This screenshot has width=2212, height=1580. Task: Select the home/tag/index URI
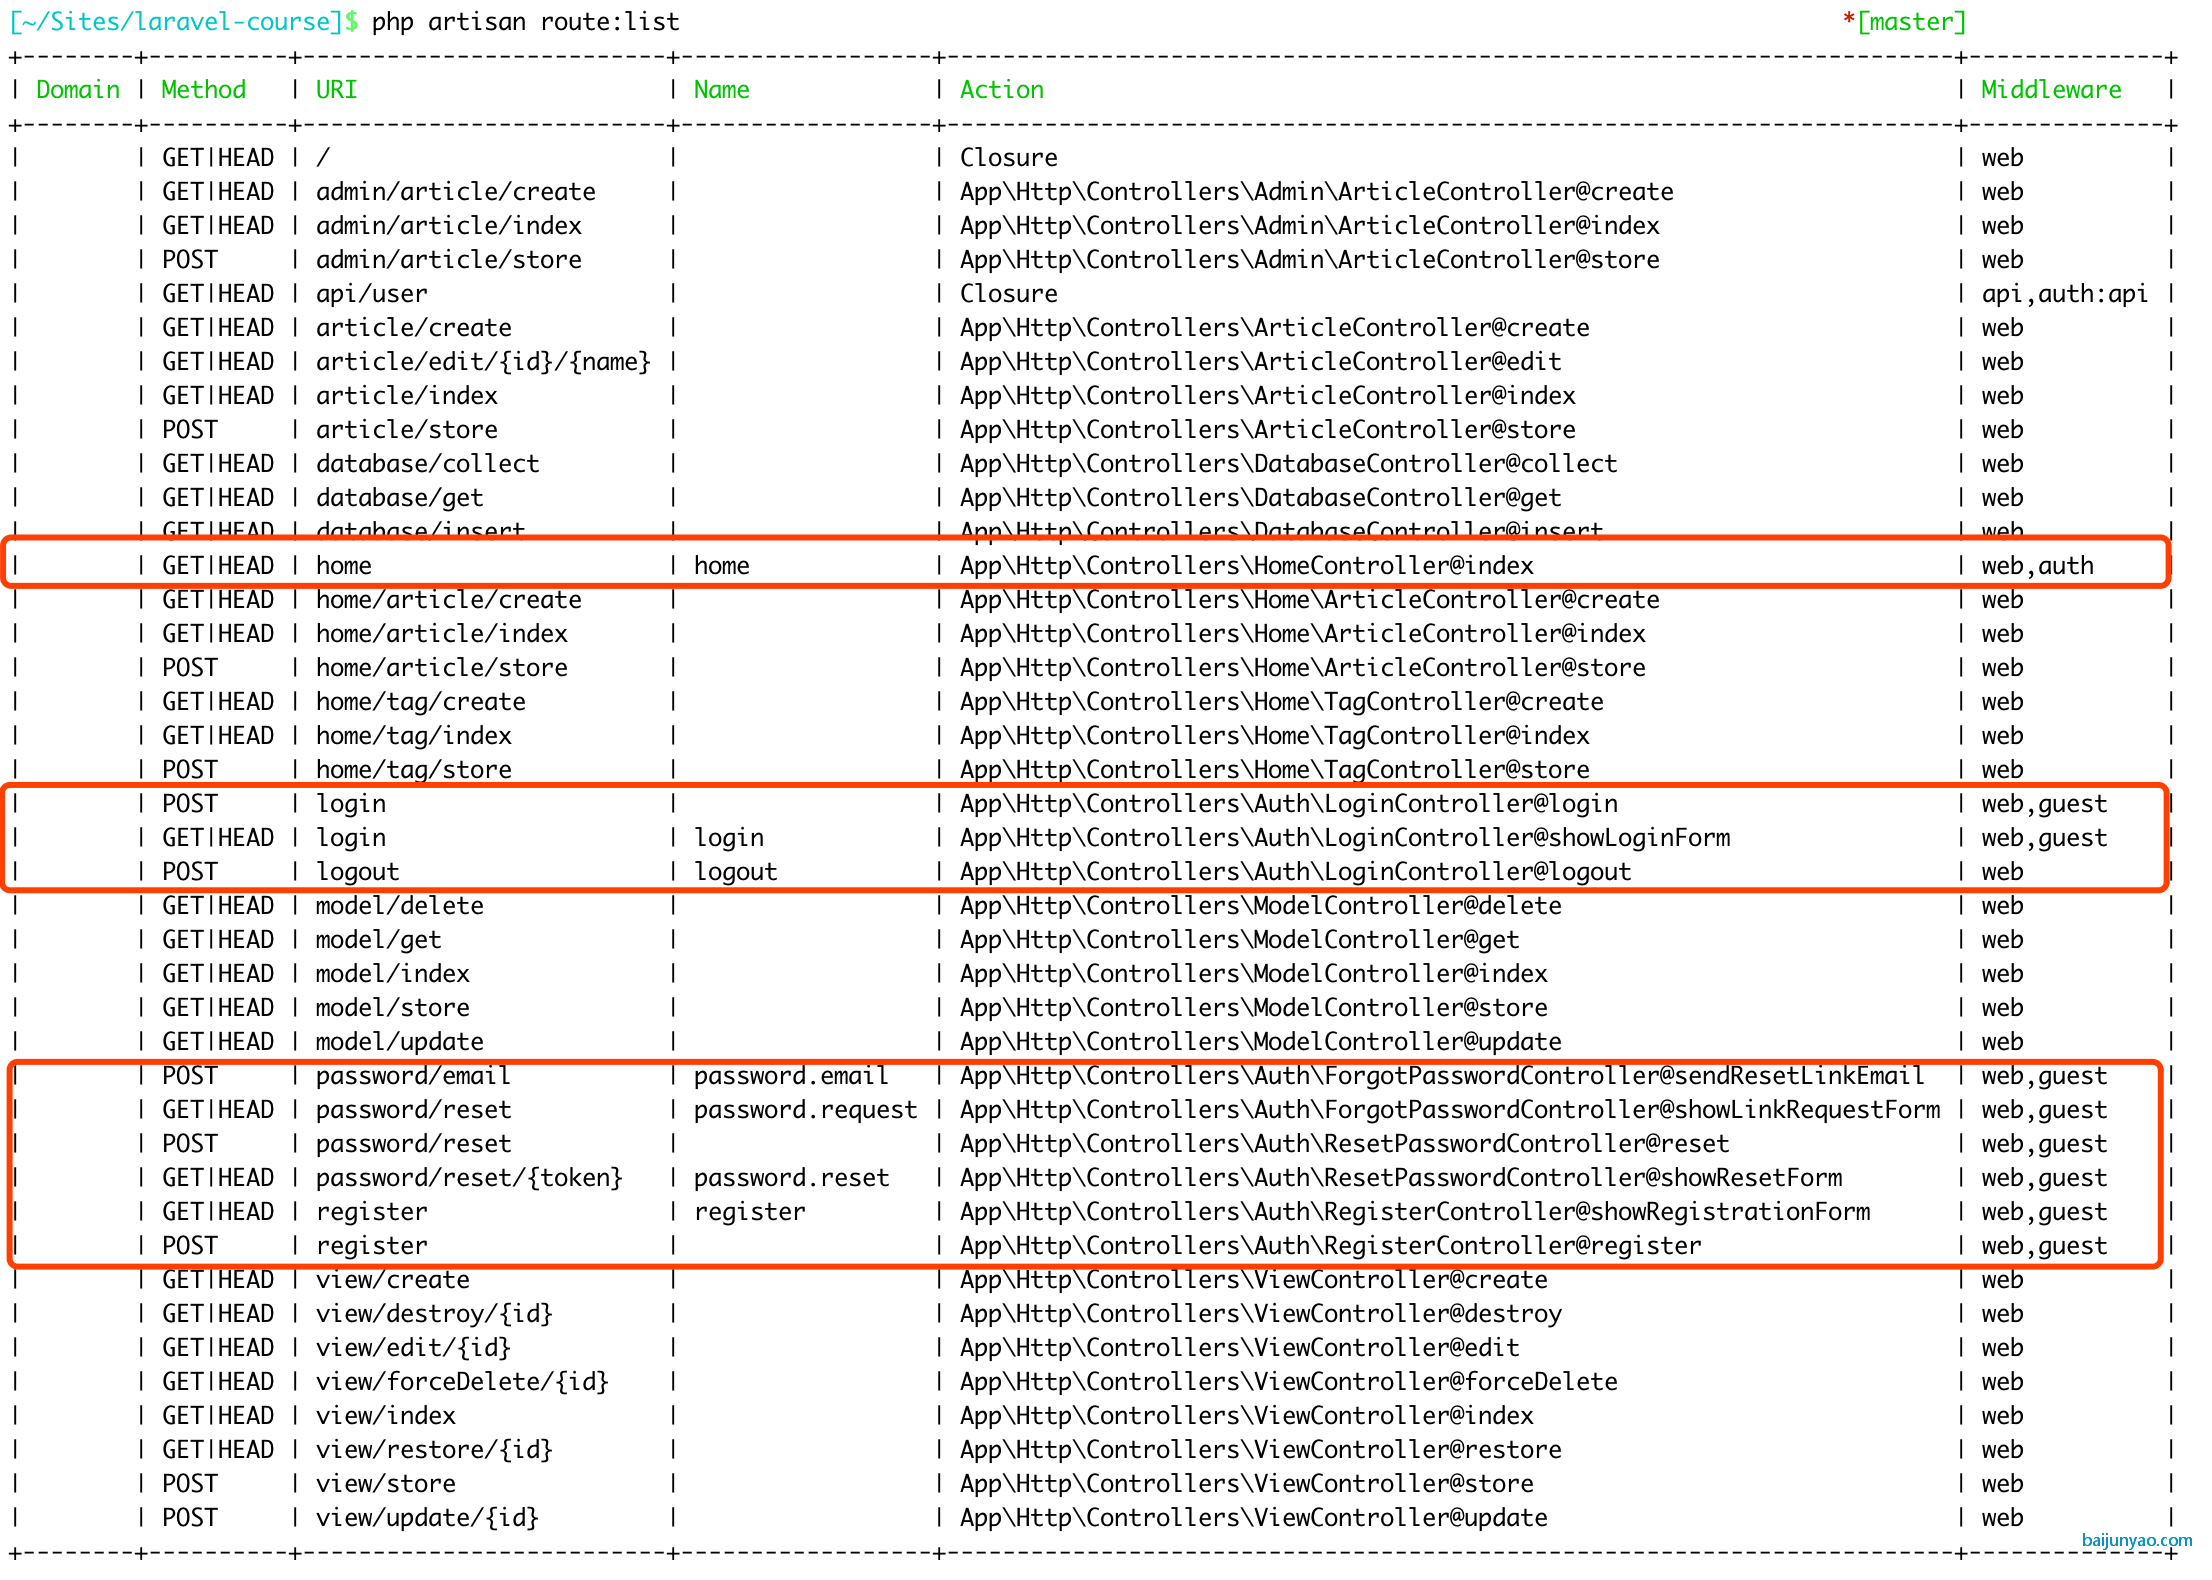413,736
